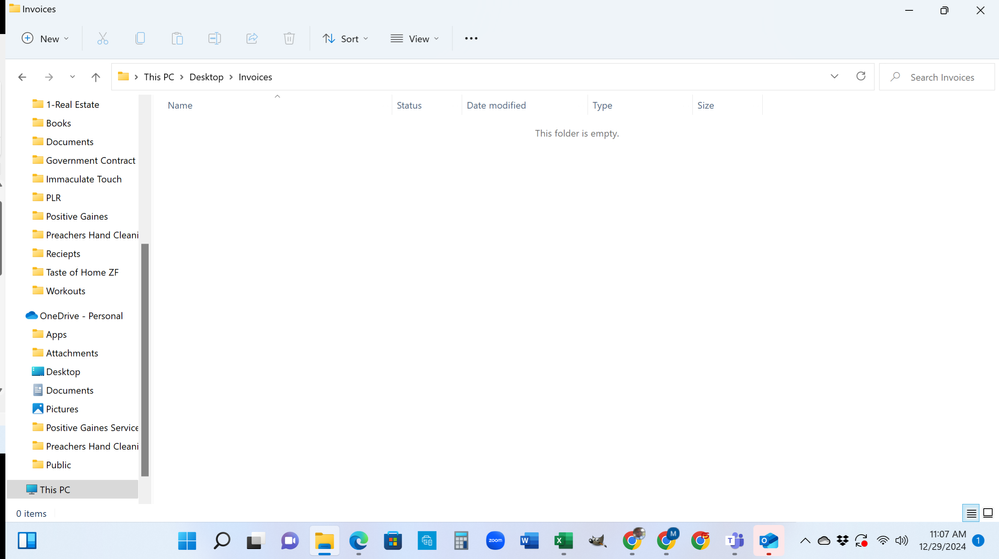
Task: Open Excel from taskbar
Action: (564, 541)
